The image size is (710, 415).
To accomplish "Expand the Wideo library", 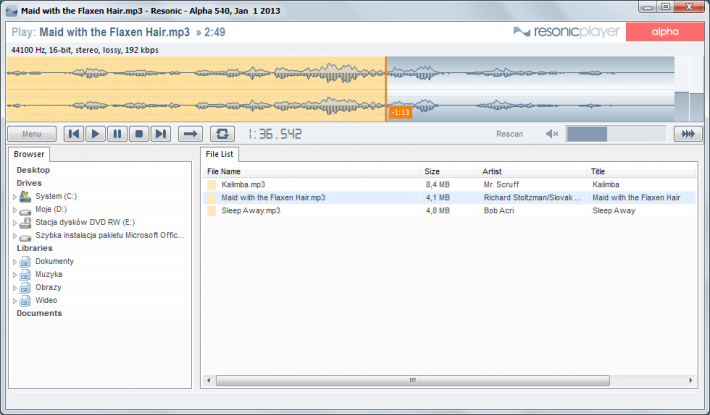I will coord(14,301).
